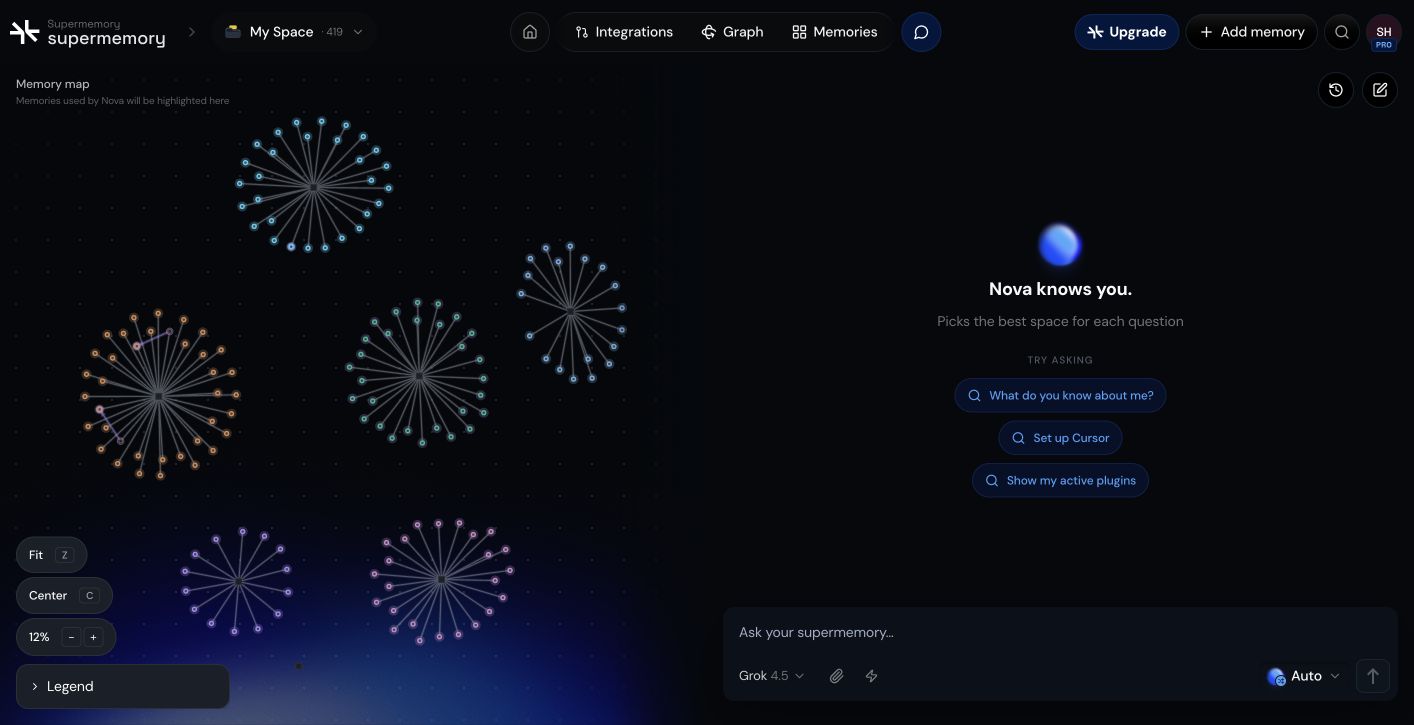Click the 'Nova knows you.' heading

pyautogui.click(x=1060, y=289)
